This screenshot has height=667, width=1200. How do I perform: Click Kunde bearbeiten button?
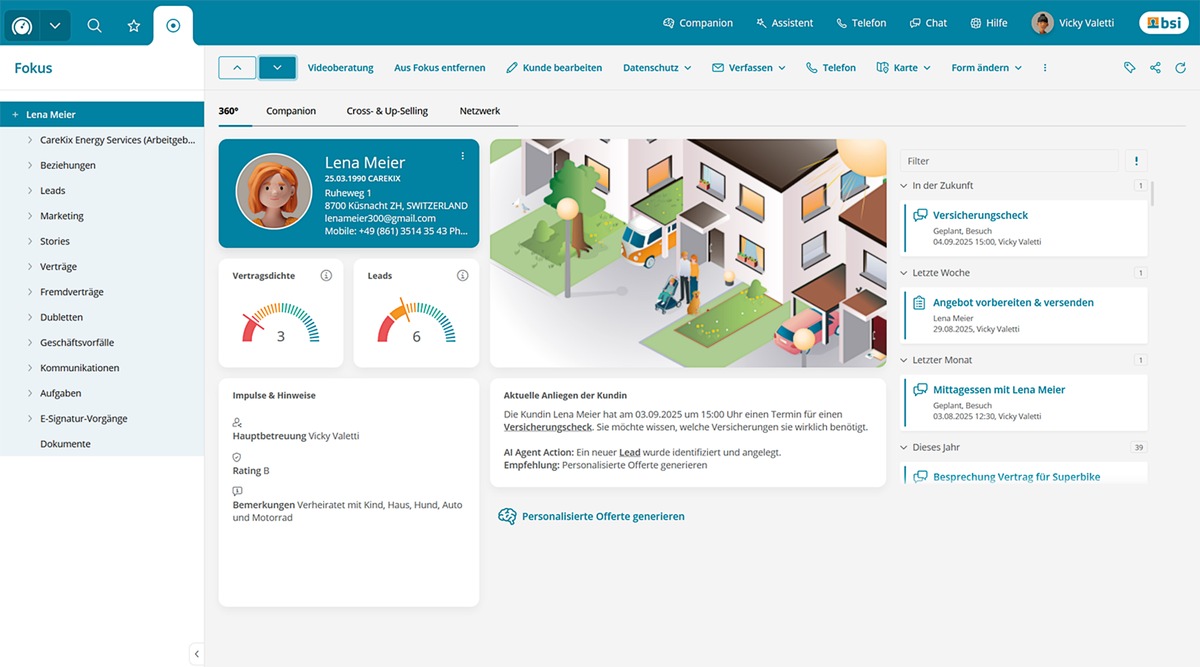coord(554,68)
